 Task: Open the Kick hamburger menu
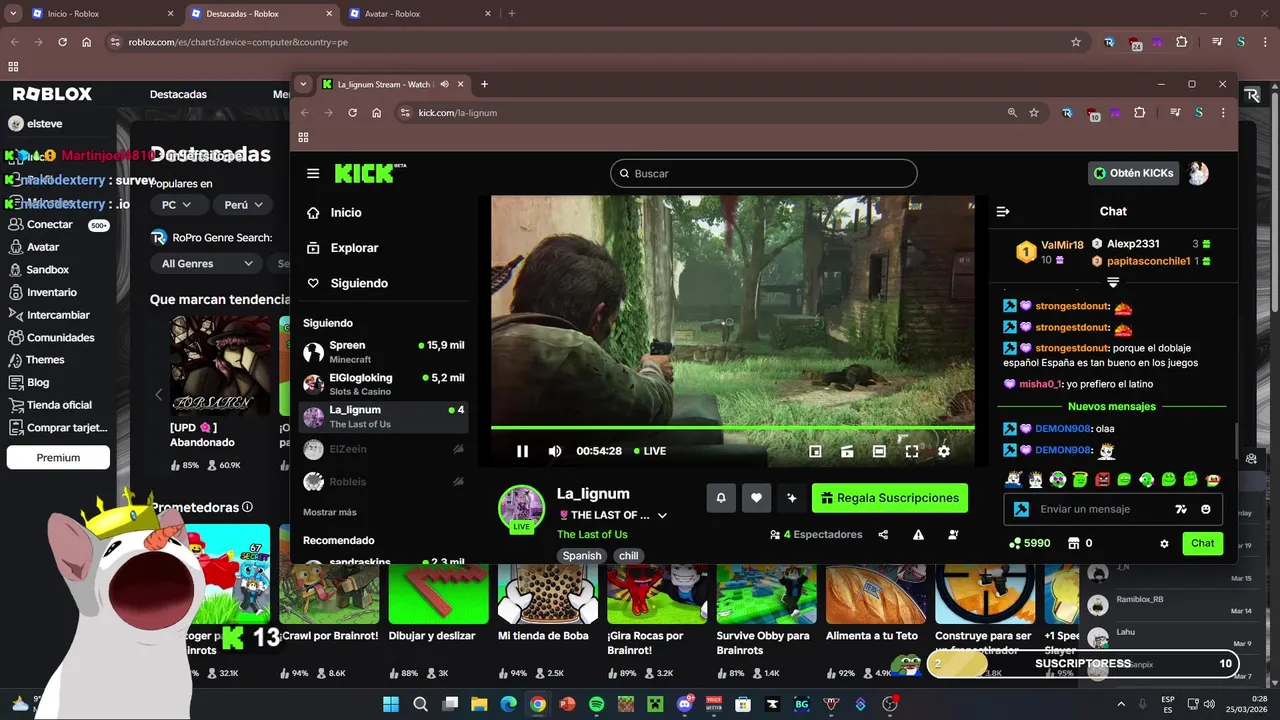(x=313, y=173)
